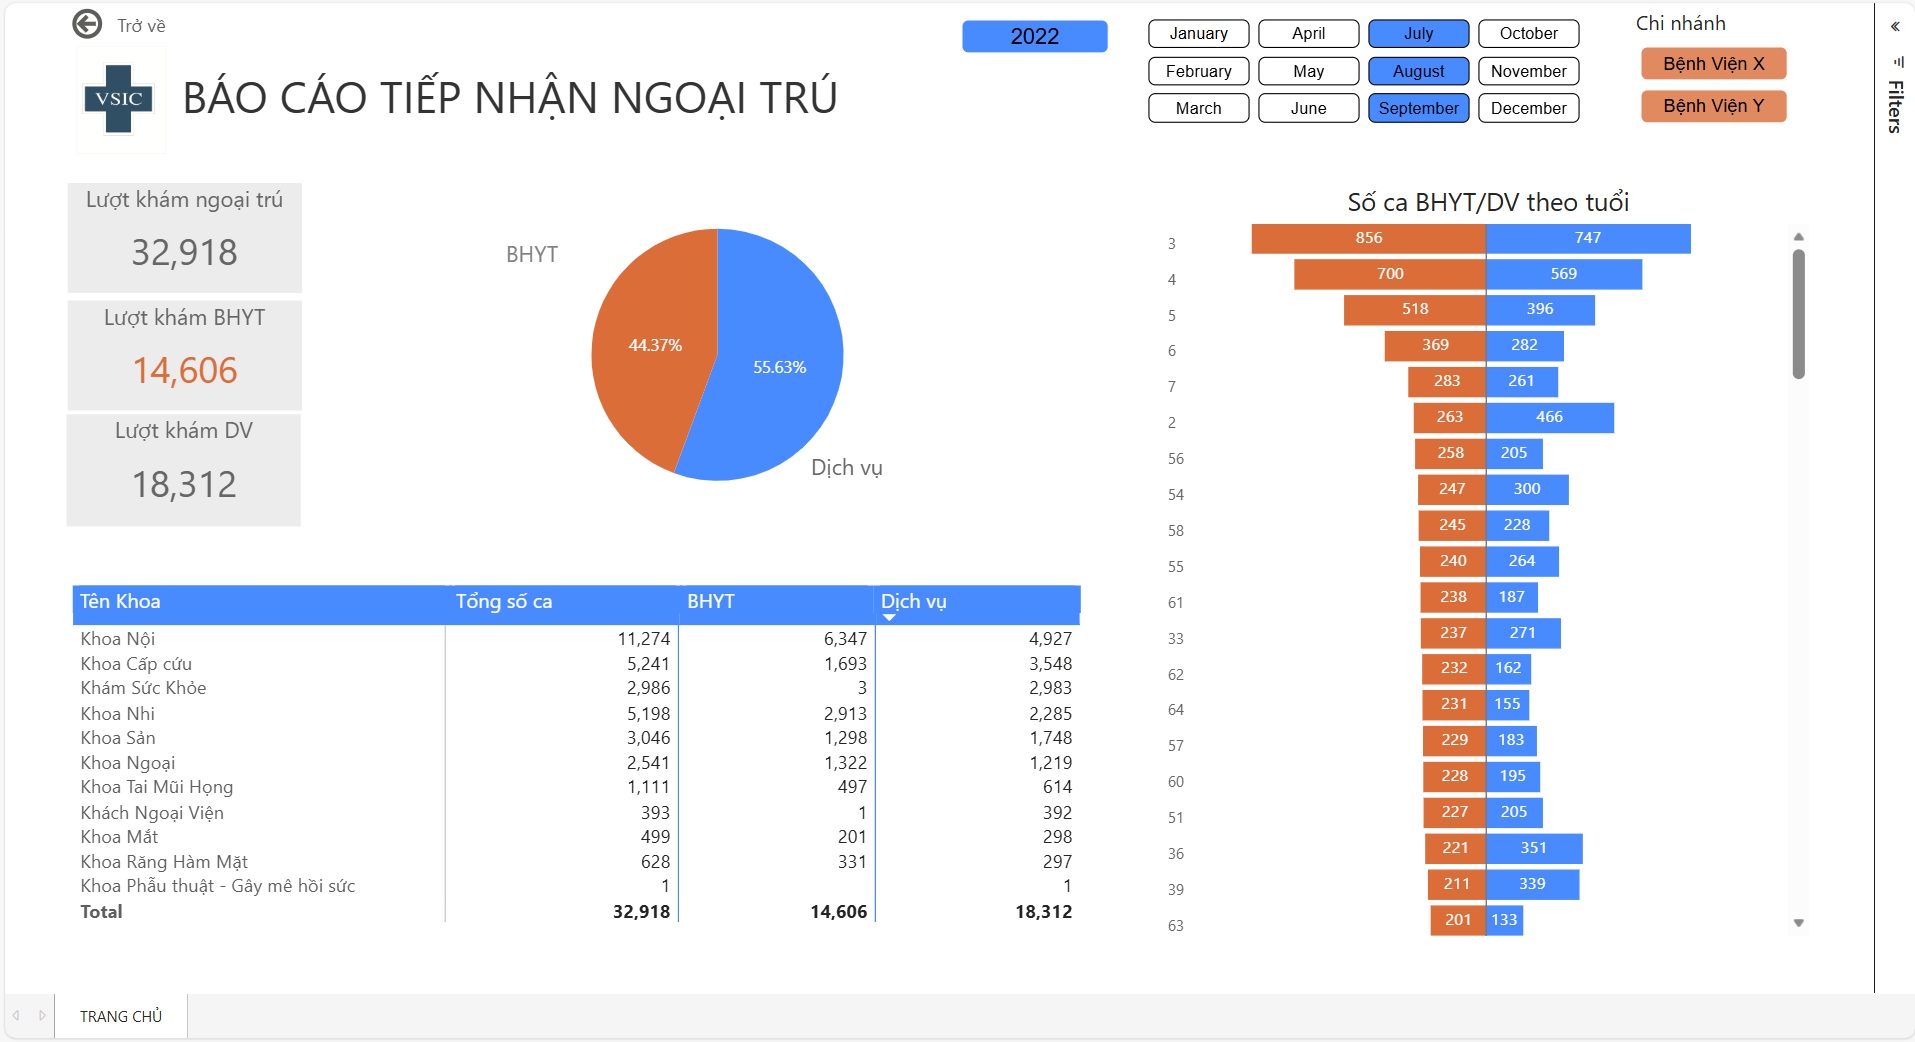The image size is (1915, 1042).
Task: Filter by branch Bệnh Viện X
Action: click(x=1713, y=64)
